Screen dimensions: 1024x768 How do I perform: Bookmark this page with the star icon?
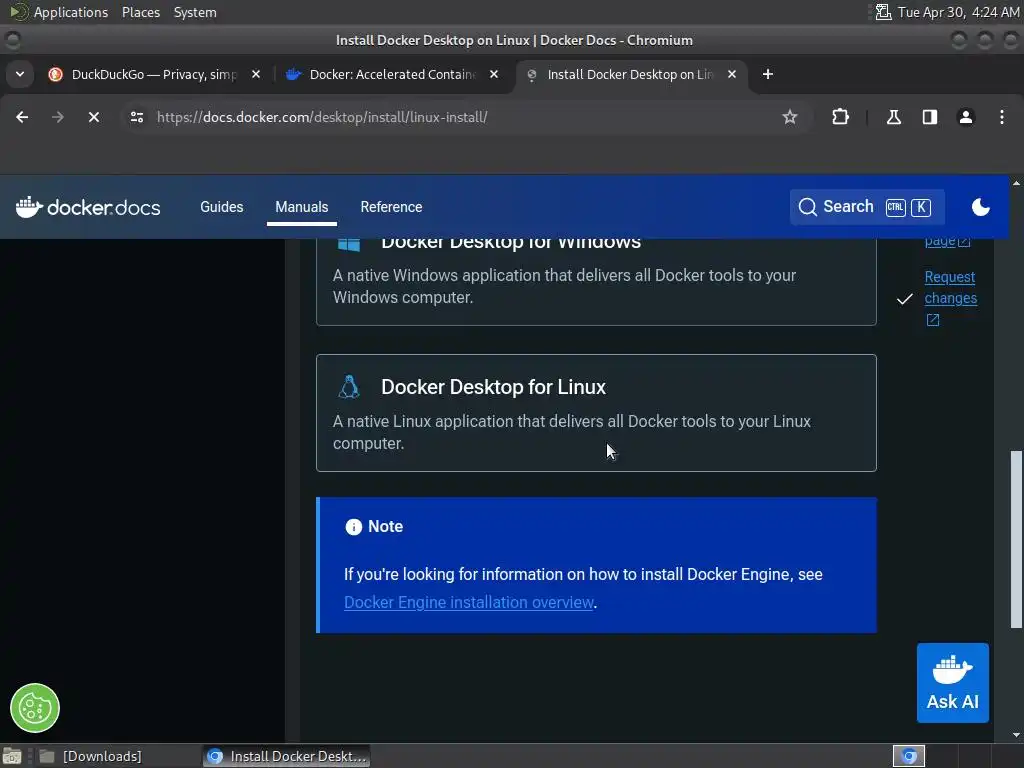(790, 117)
